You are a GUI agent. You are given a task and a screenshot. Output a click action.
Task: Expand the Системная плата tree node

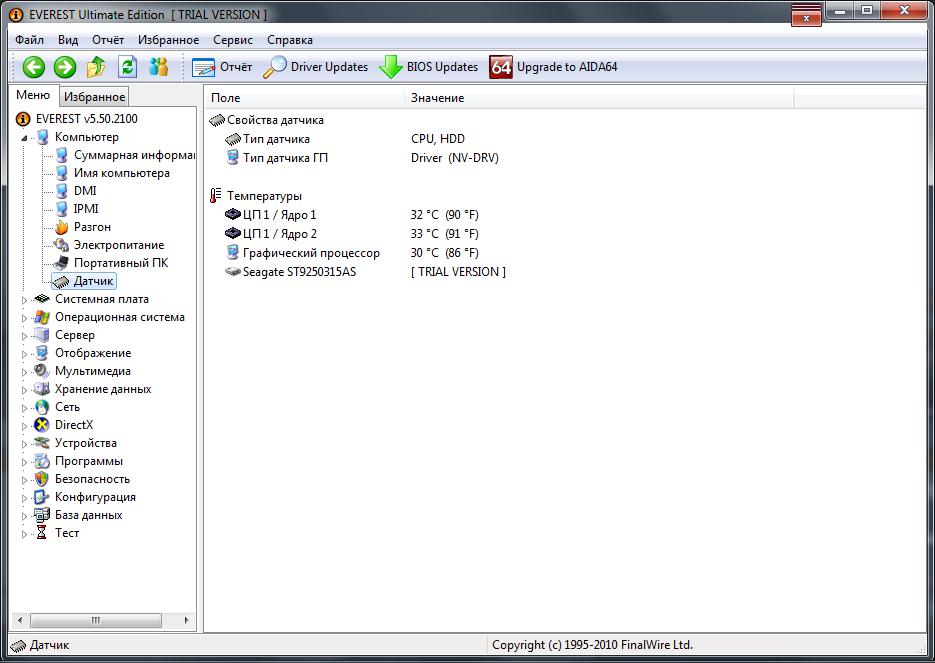[25, 299]
